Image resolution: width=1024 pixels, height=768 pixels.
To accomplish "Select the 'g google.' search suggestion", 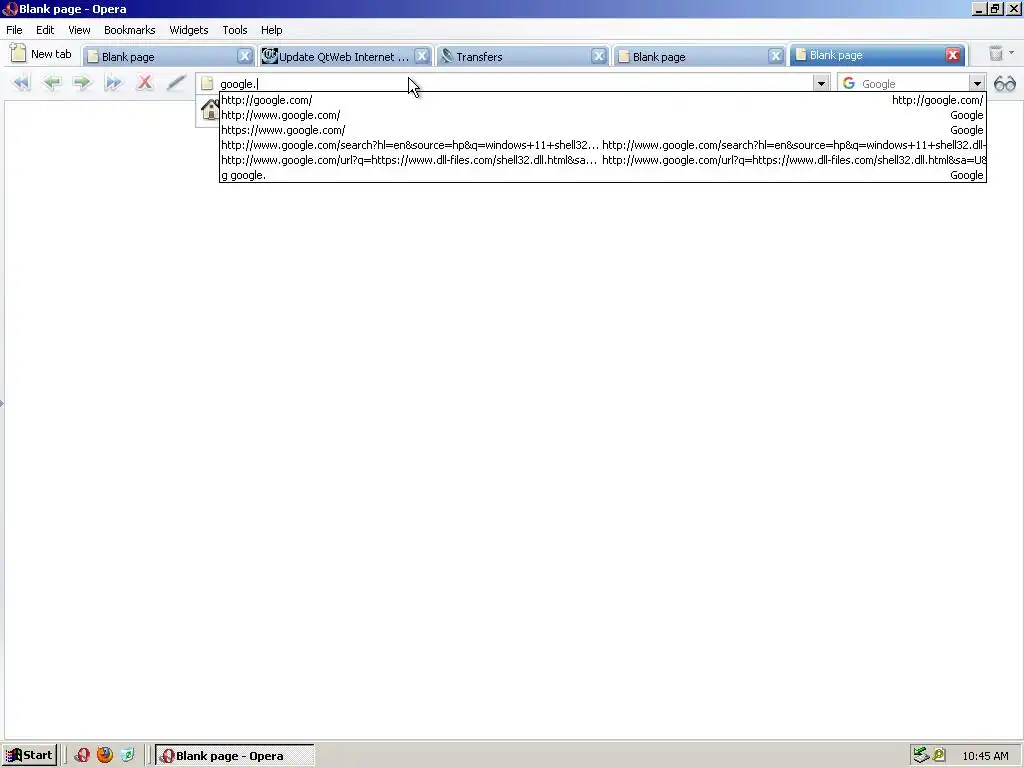I will (602, 175).
